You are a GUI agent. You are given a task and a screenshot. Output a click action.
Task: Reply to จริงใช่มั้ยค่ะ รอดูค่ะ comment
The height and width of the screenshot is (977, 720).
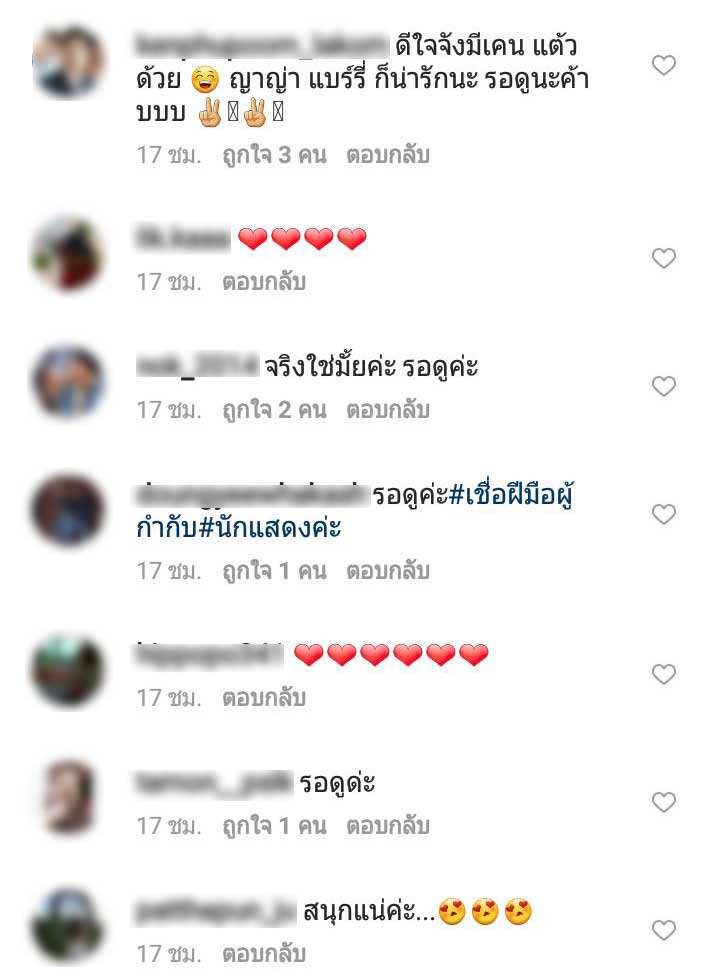388,410
